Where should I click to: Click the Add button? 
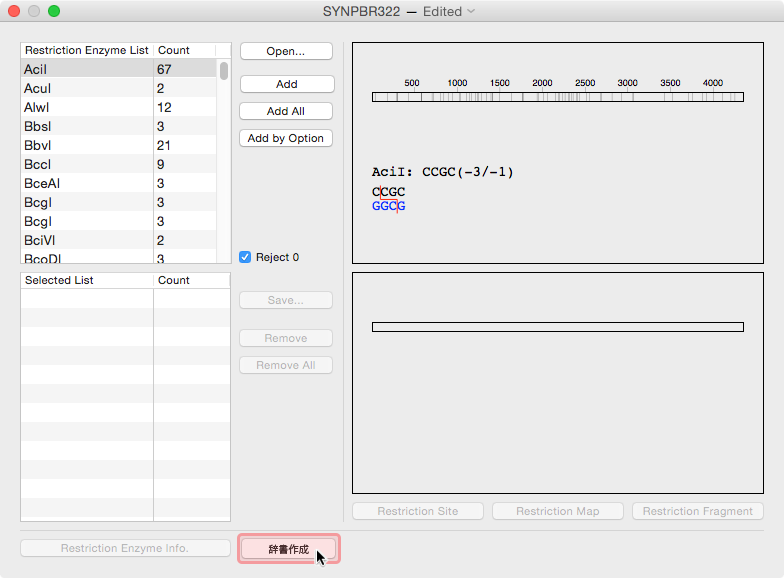(x=286, y=84)
